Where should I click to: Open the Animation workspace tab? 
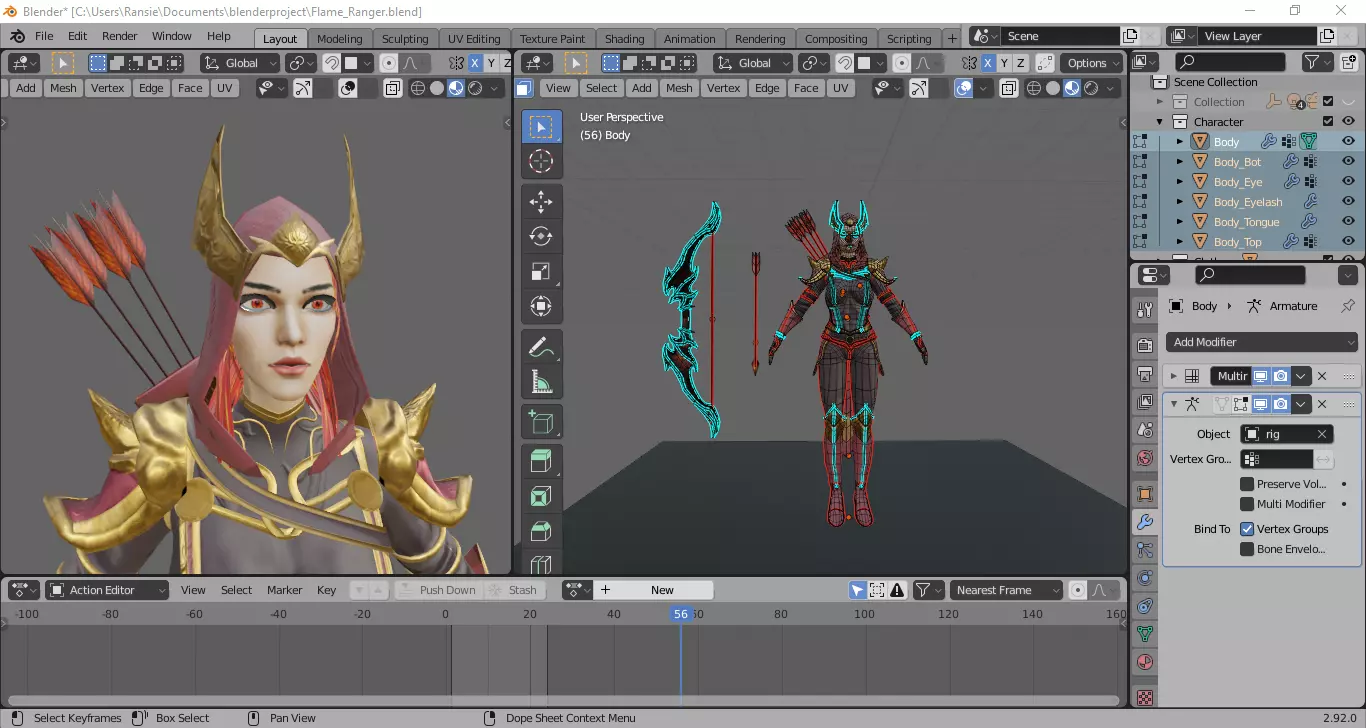point(690,38)
